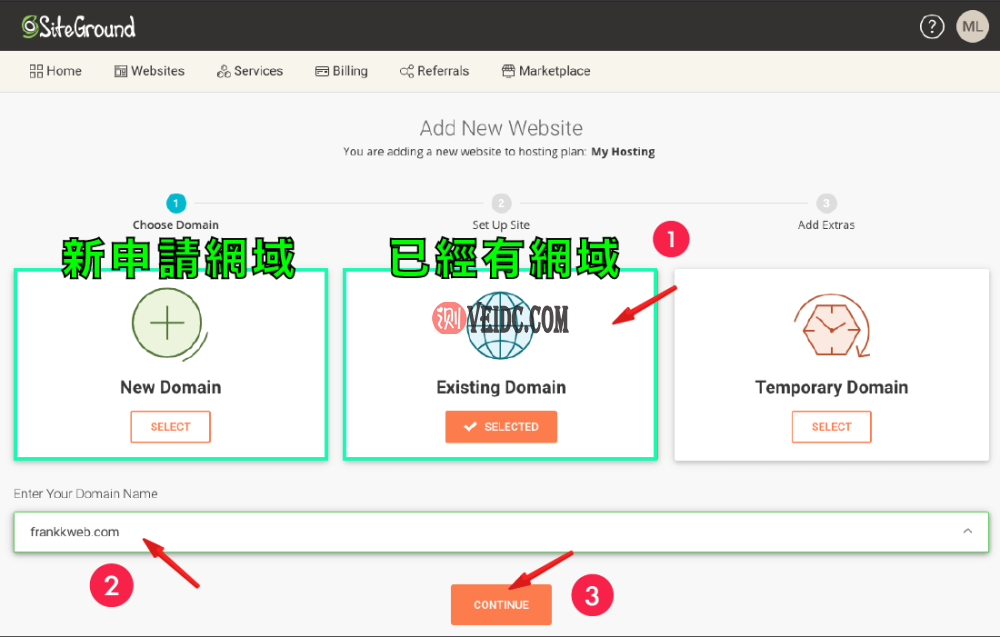This screenshot has height=637, width=1000.
Task: Click the Choose Domain step indicator
Action: tap(176, 200)
